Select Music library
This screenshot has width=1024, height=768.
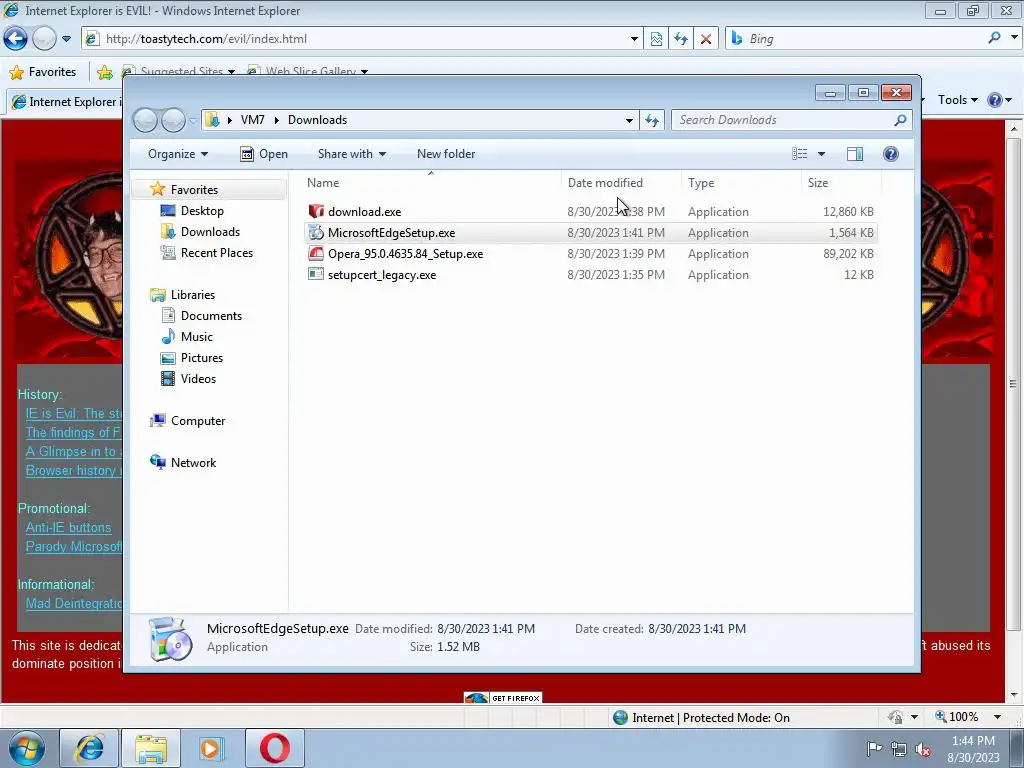197,336
